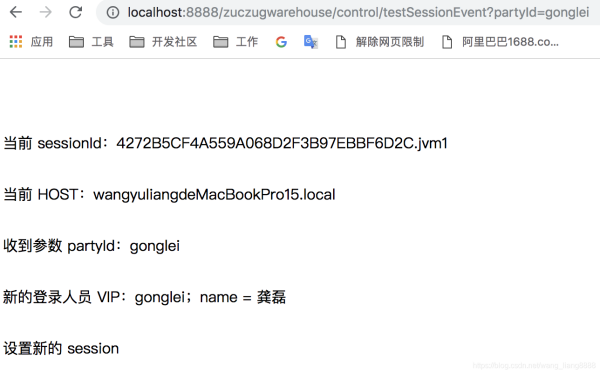Screen dimensions: 600x374
Task: Open the Google bookmark icon
Action: pyautogui.click(x=281, y=41)
